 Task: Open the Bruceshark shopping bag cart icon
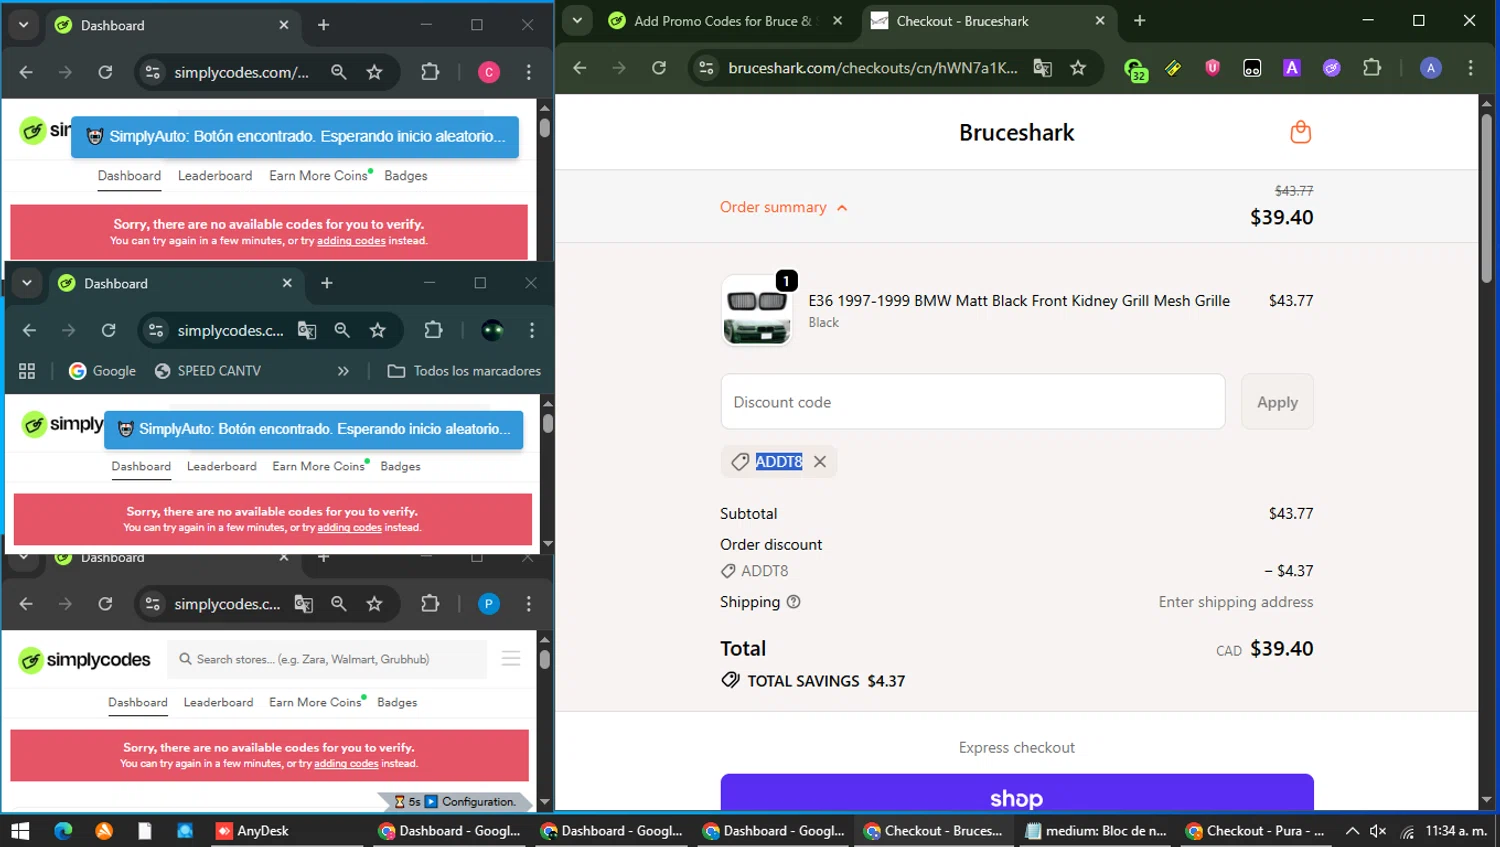point(1300,132)
